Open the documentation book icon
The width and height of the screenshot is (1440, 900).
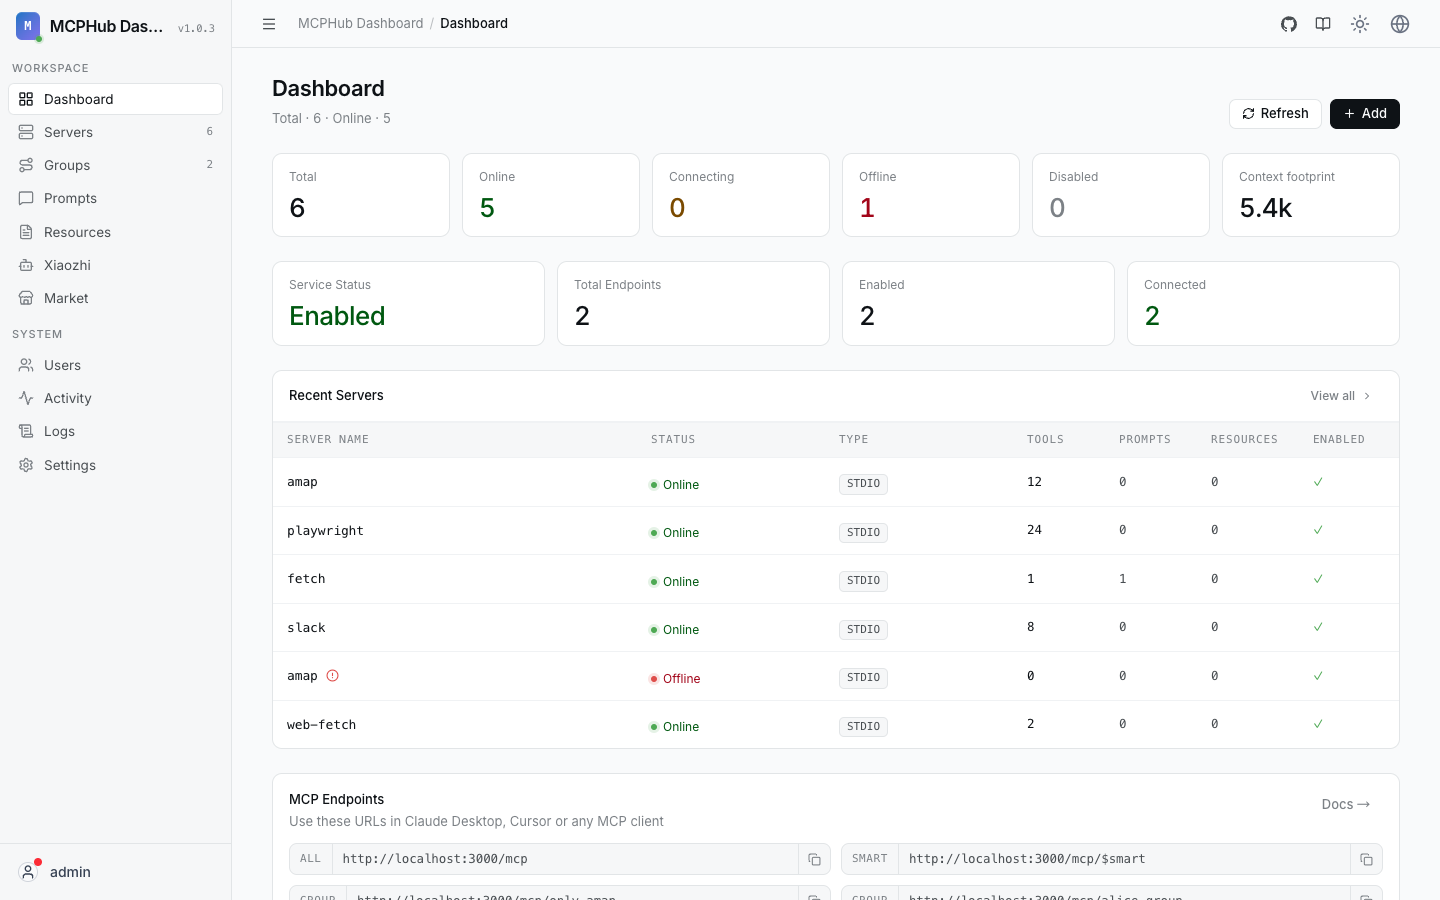[1323, 24]
